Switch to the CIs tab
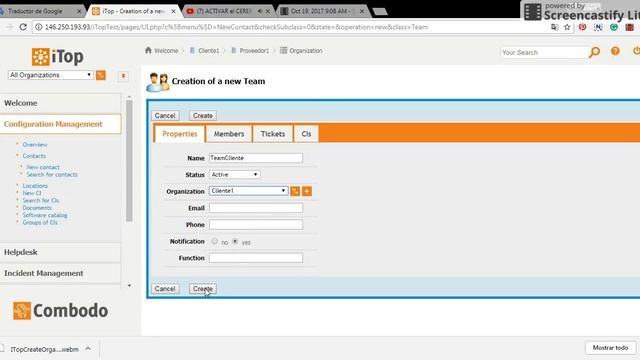The height and width of the screenshot is (360, 640). click(x=306, y=134)
